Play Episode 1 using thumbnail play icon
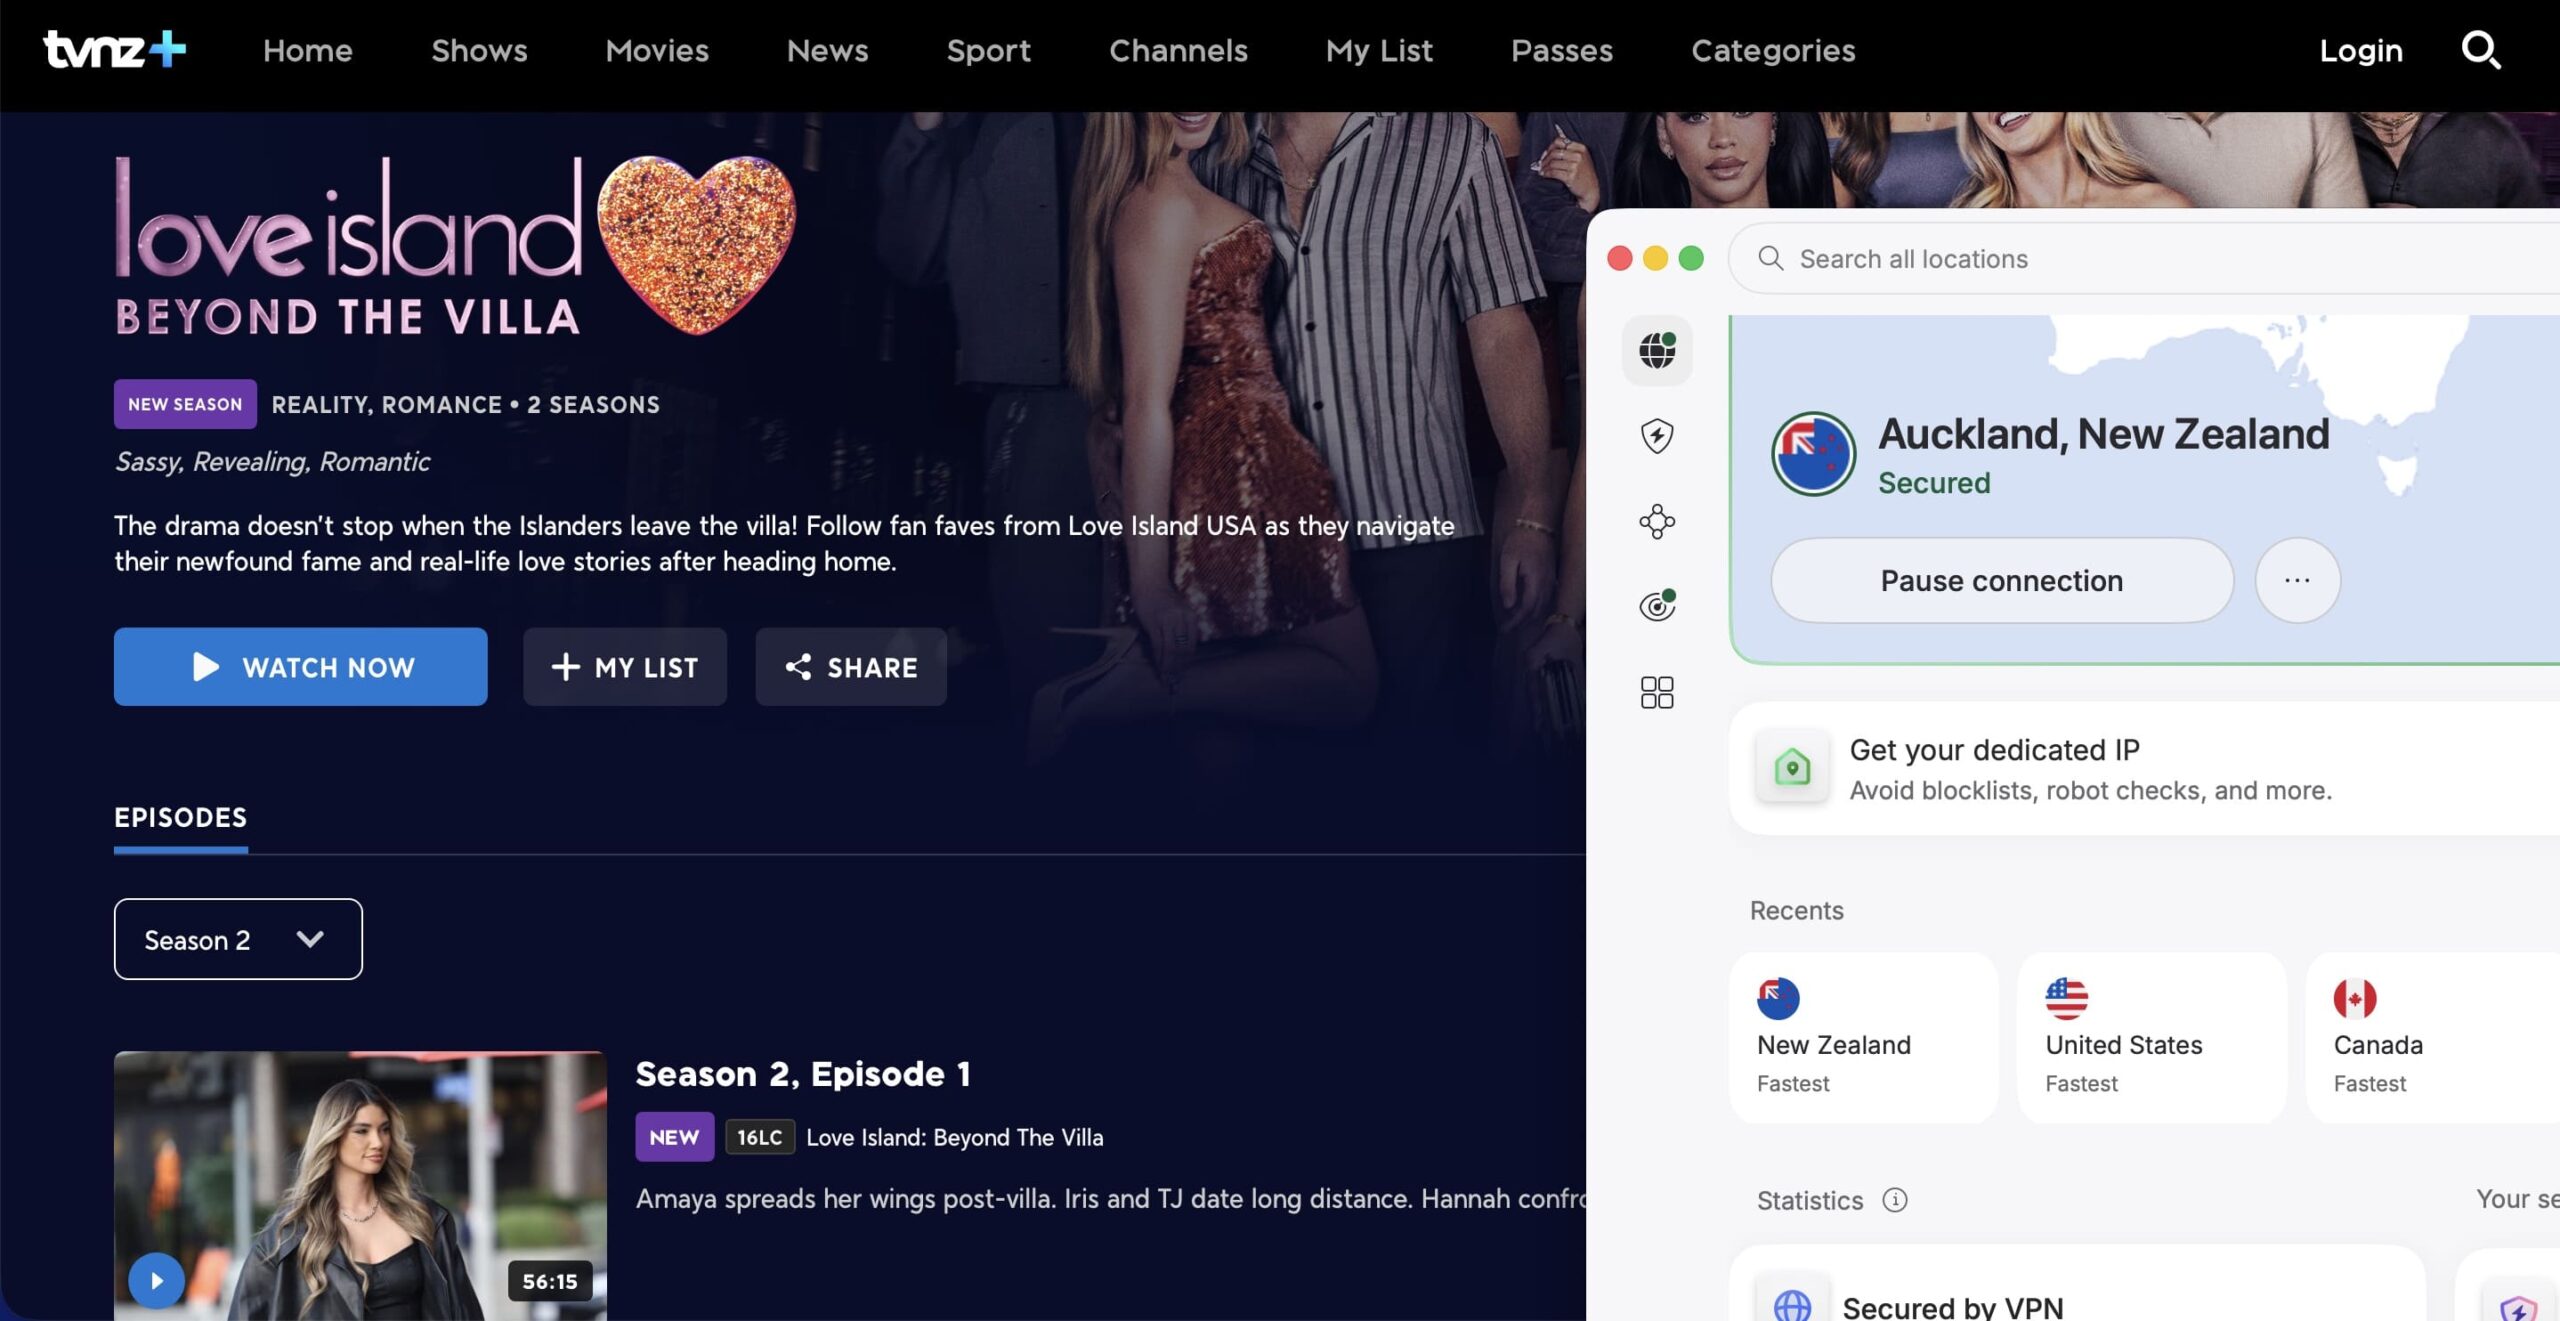The height and width of the screenshot is (1321, 2560). (x=157, y=1280)
